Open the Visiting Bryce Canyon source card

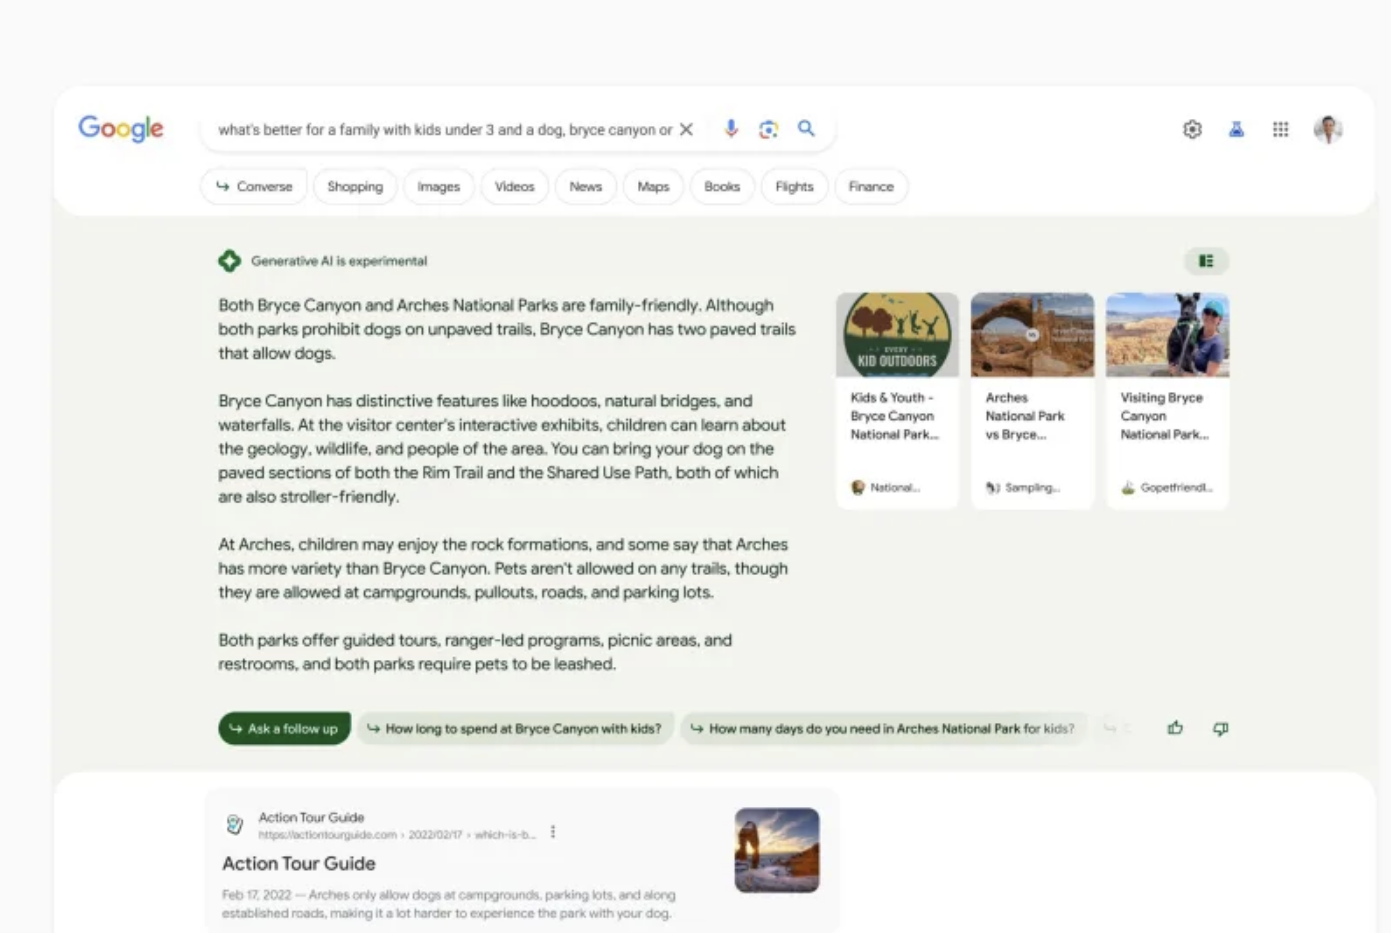coord(1167,400)
